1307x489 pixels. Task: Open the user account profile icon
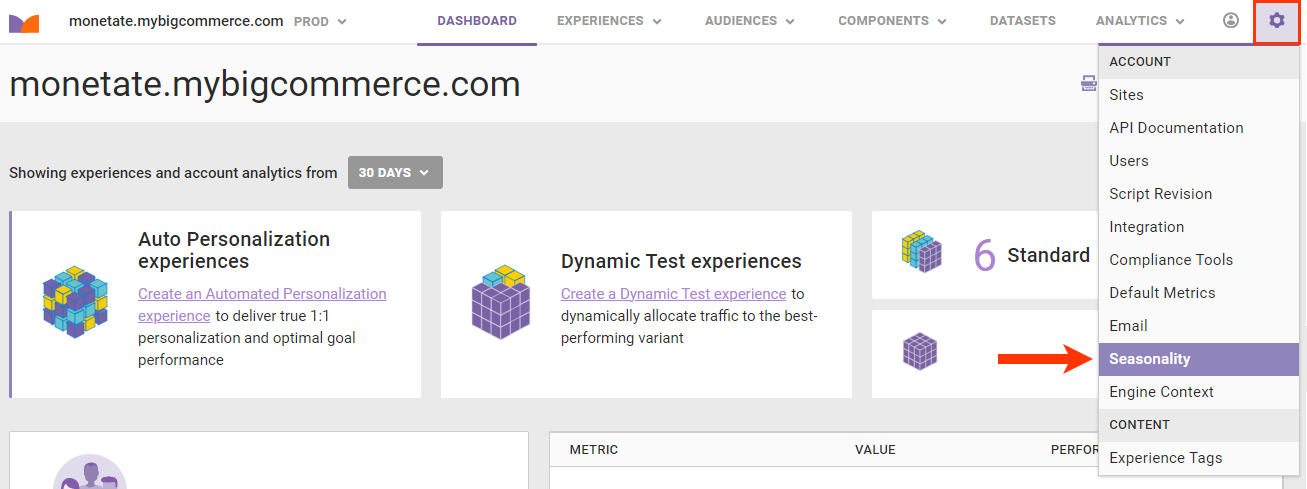(x=1231, y=21)
